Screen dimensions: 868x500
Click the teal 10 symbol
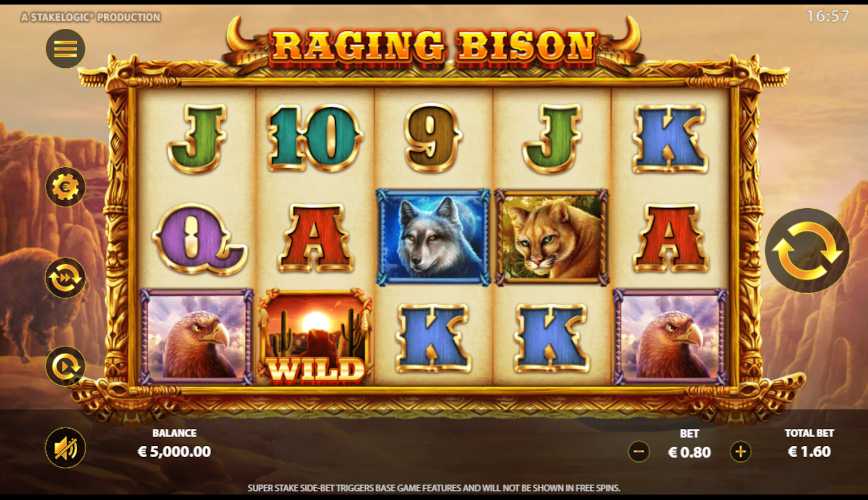314,137
